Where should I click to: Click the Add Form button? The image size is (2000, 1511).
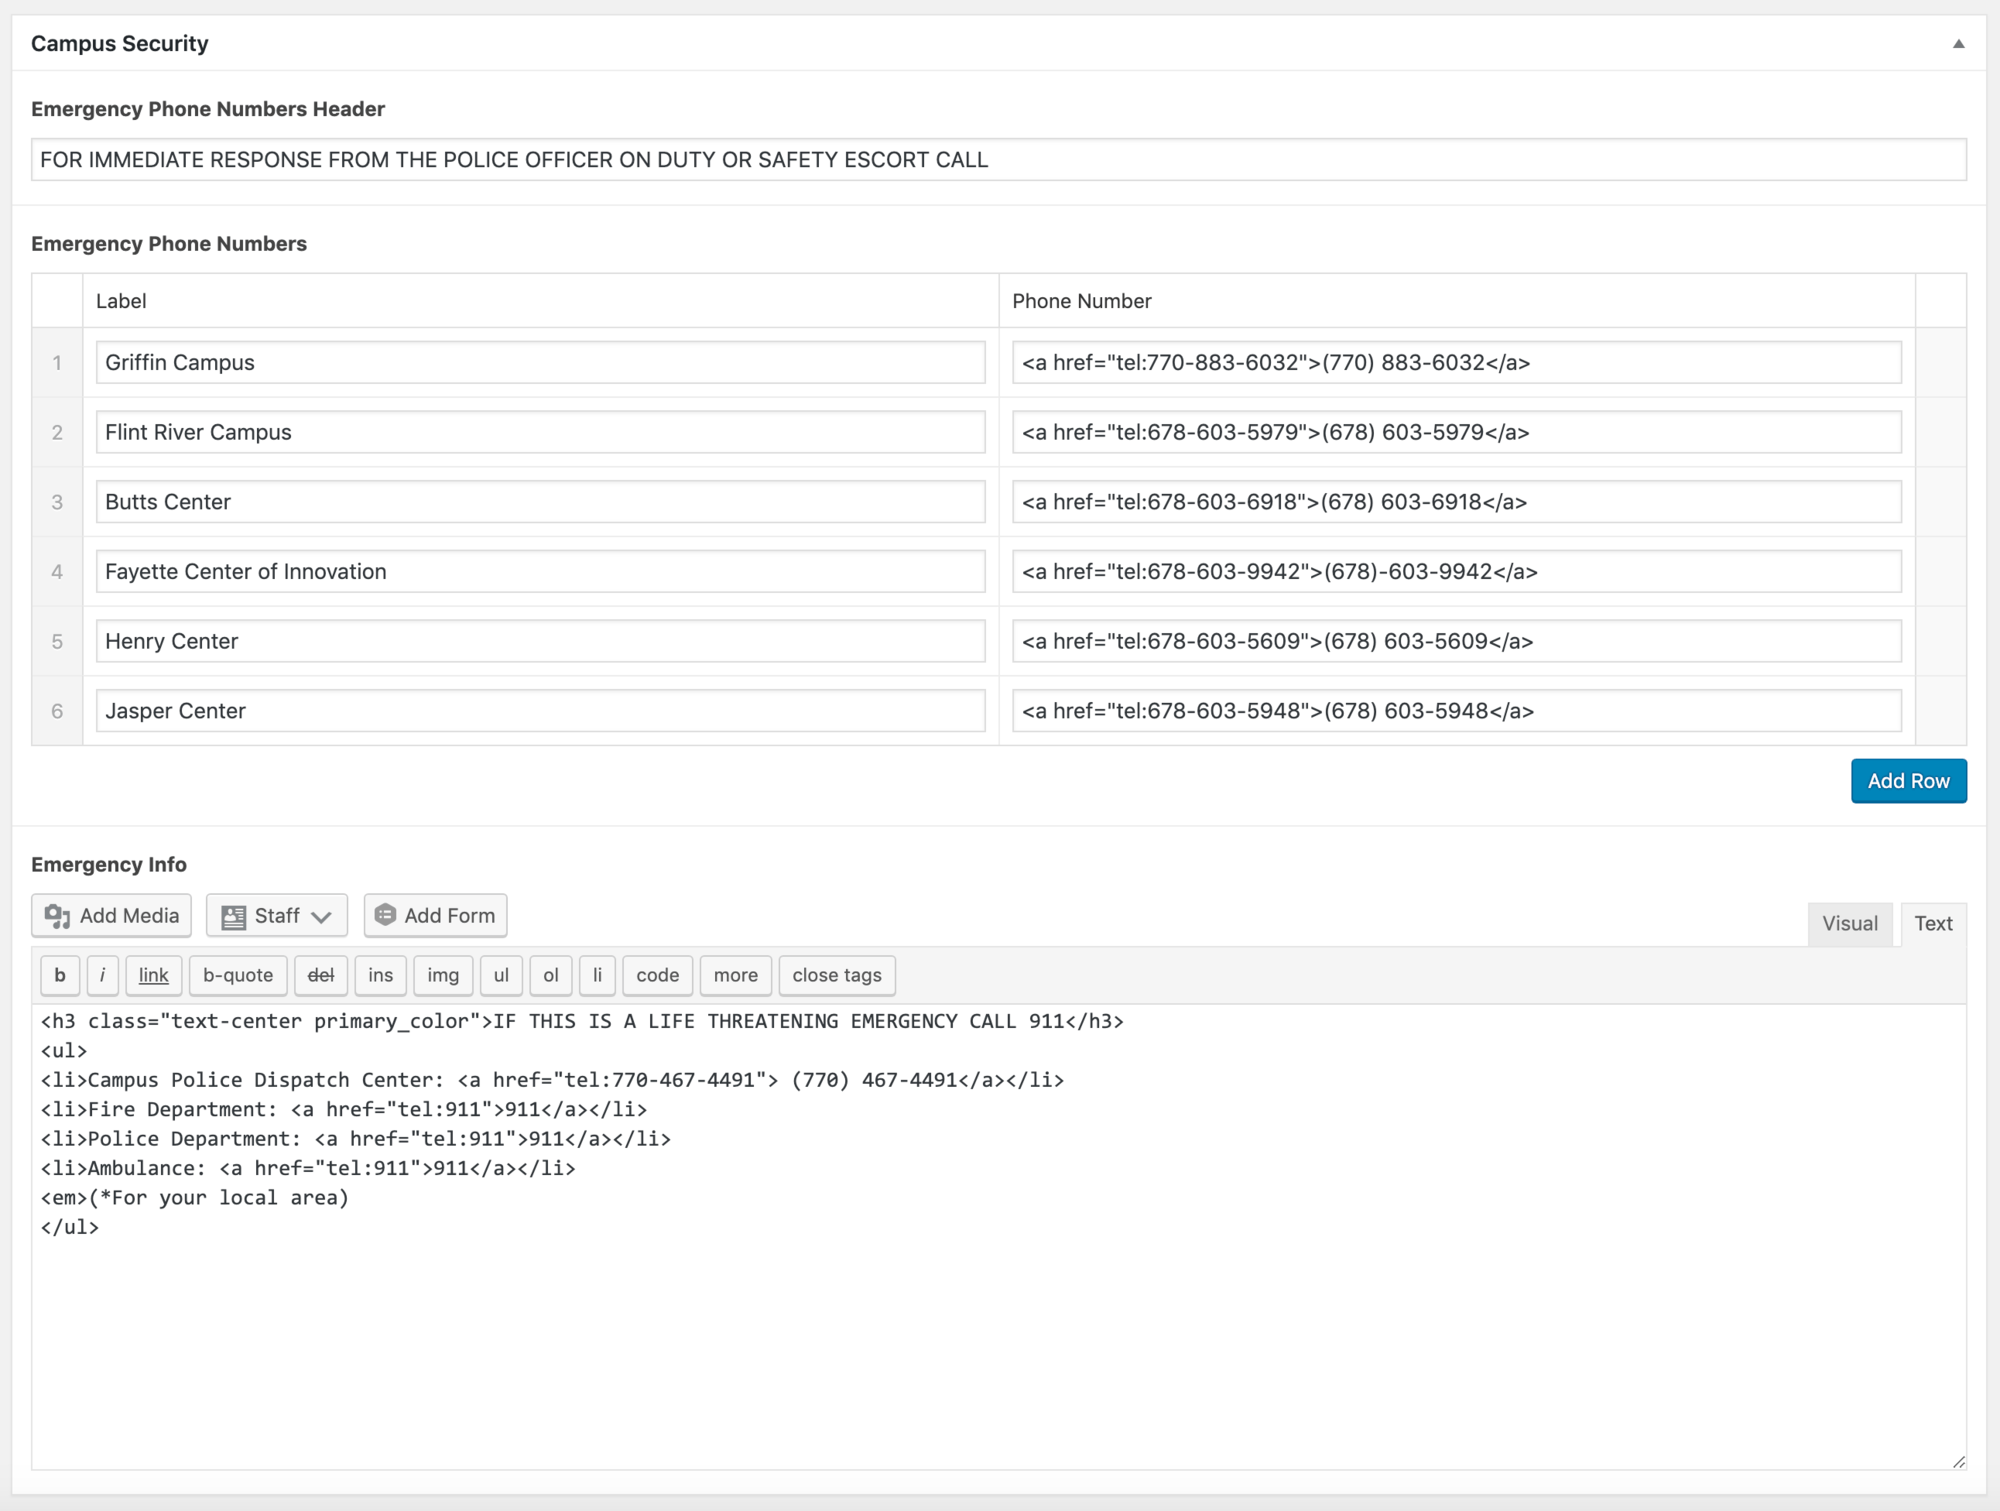435,915
